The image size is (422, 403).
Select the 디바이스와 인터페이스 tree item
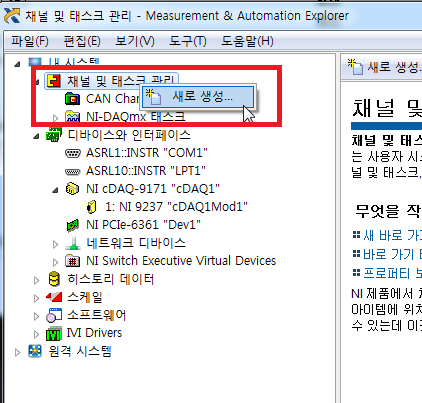coord(129,135)
